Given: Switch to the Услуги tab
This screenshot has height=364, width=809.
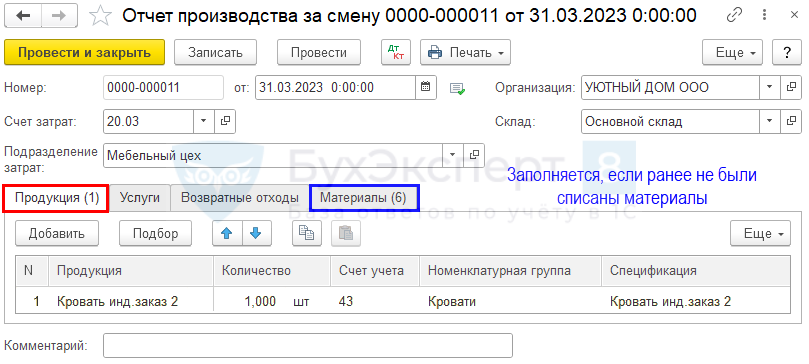Looking at the screenshot, I should click(139, 198).
